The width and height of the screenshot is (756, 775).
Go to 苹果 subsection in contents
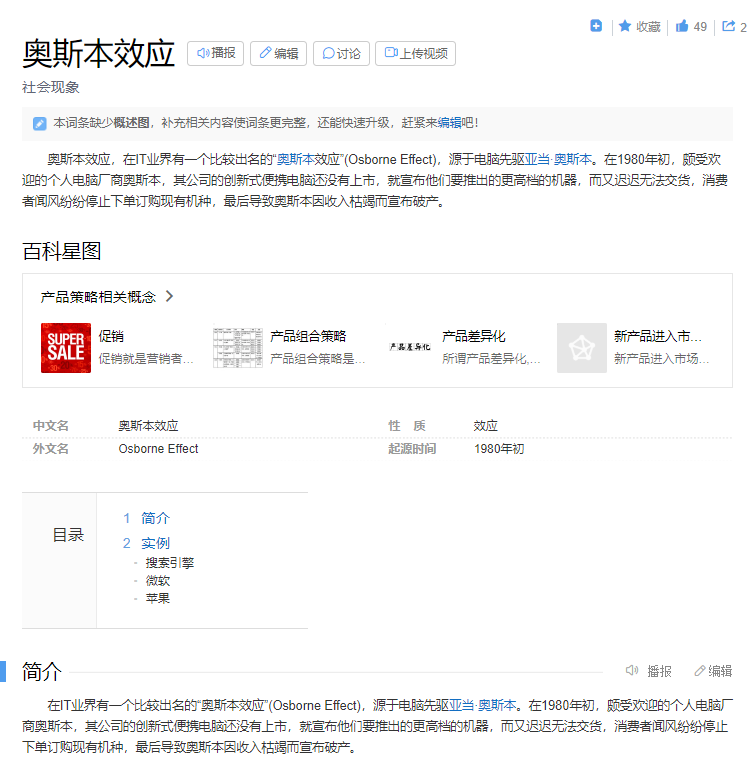(x=158, y=598)
